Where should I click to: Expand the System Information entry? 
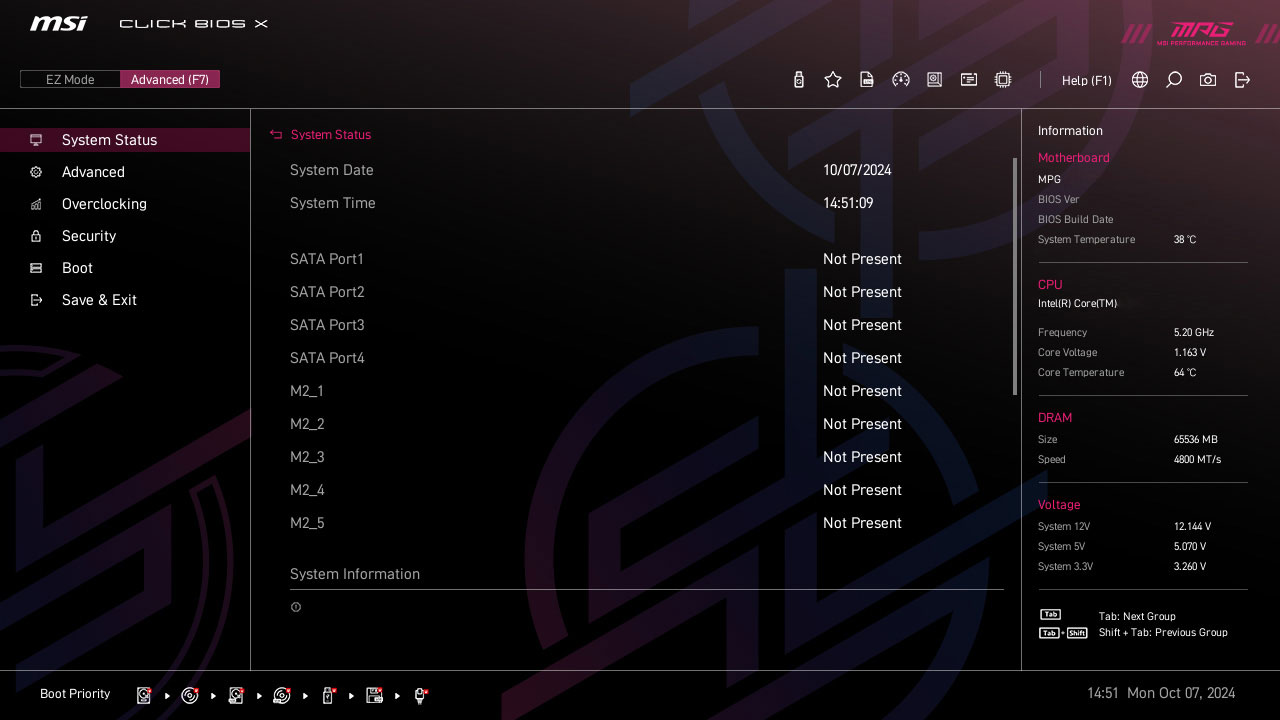coord(355,574)
